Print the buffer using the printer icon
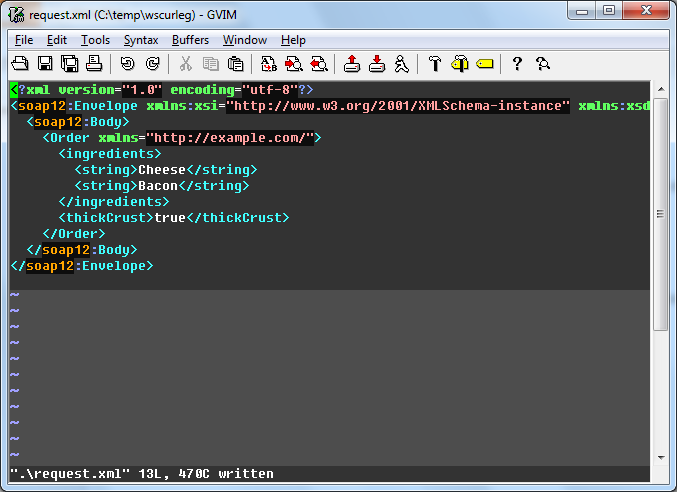 94,64
